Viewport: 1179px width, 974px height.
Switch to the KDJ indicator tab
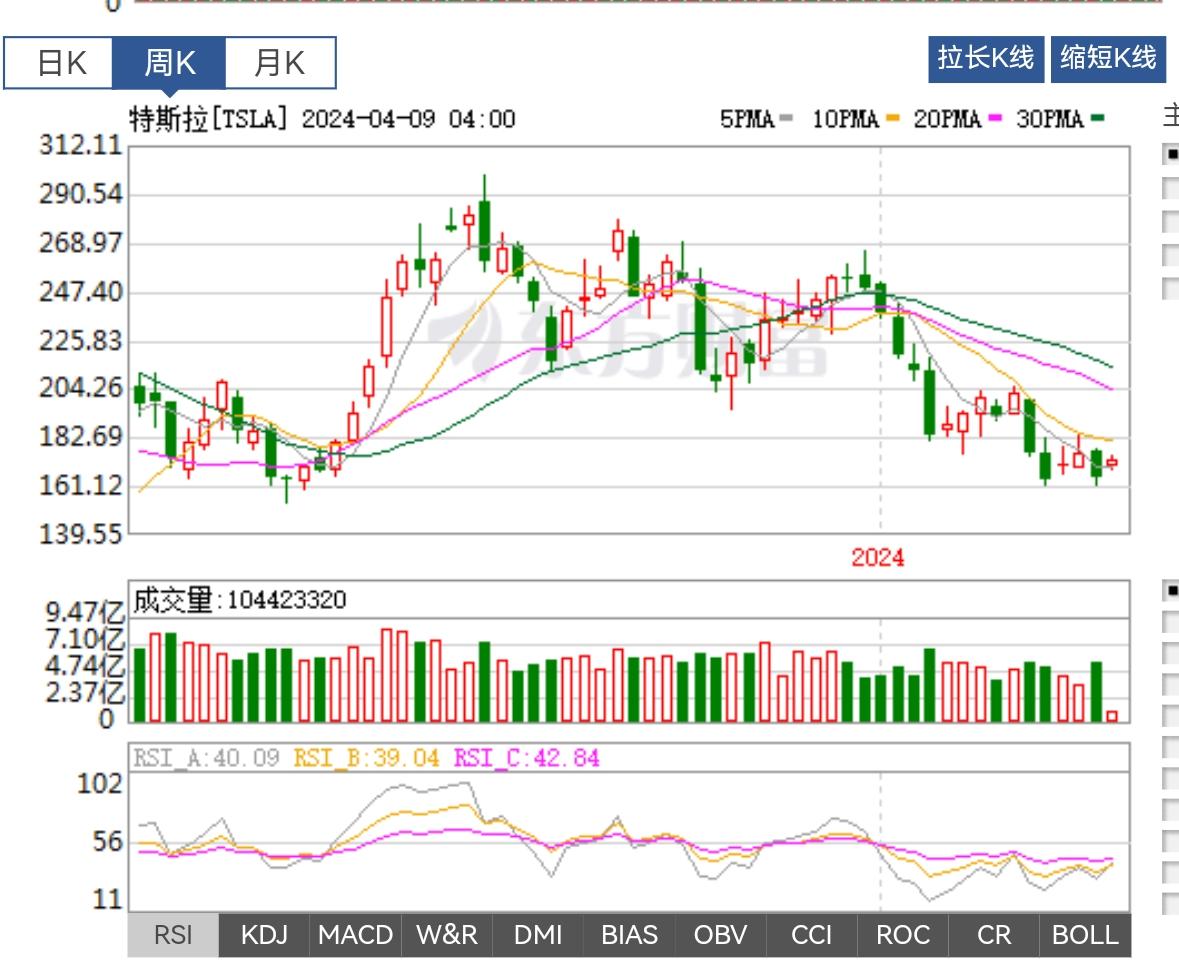(264, 935)
